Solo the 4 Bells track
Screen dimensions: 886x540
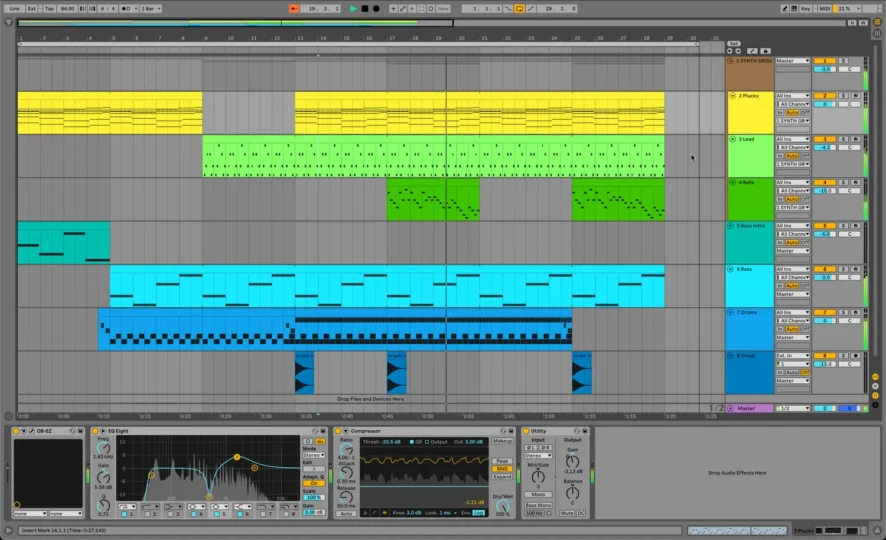click(843, 183)
